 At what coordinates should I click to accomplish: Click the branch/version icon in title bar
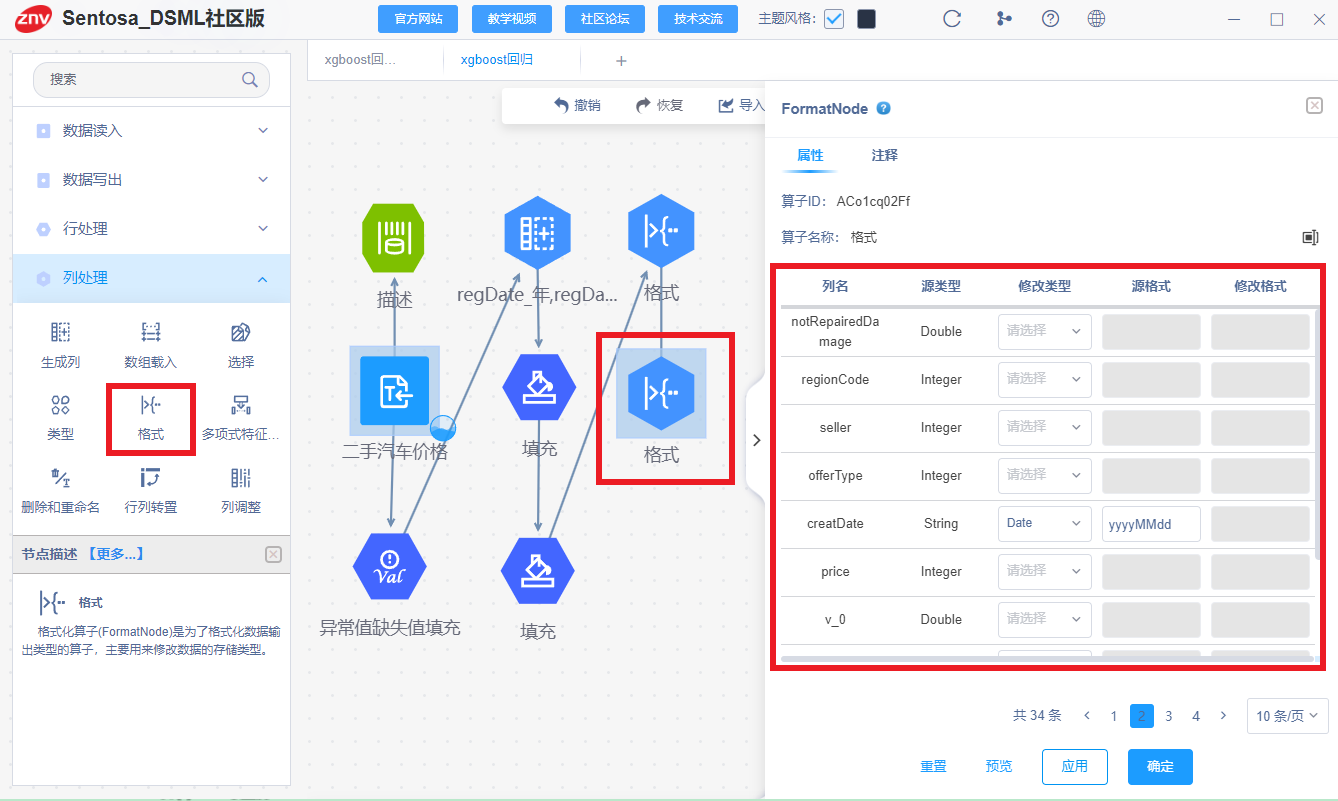point(1004,19)
